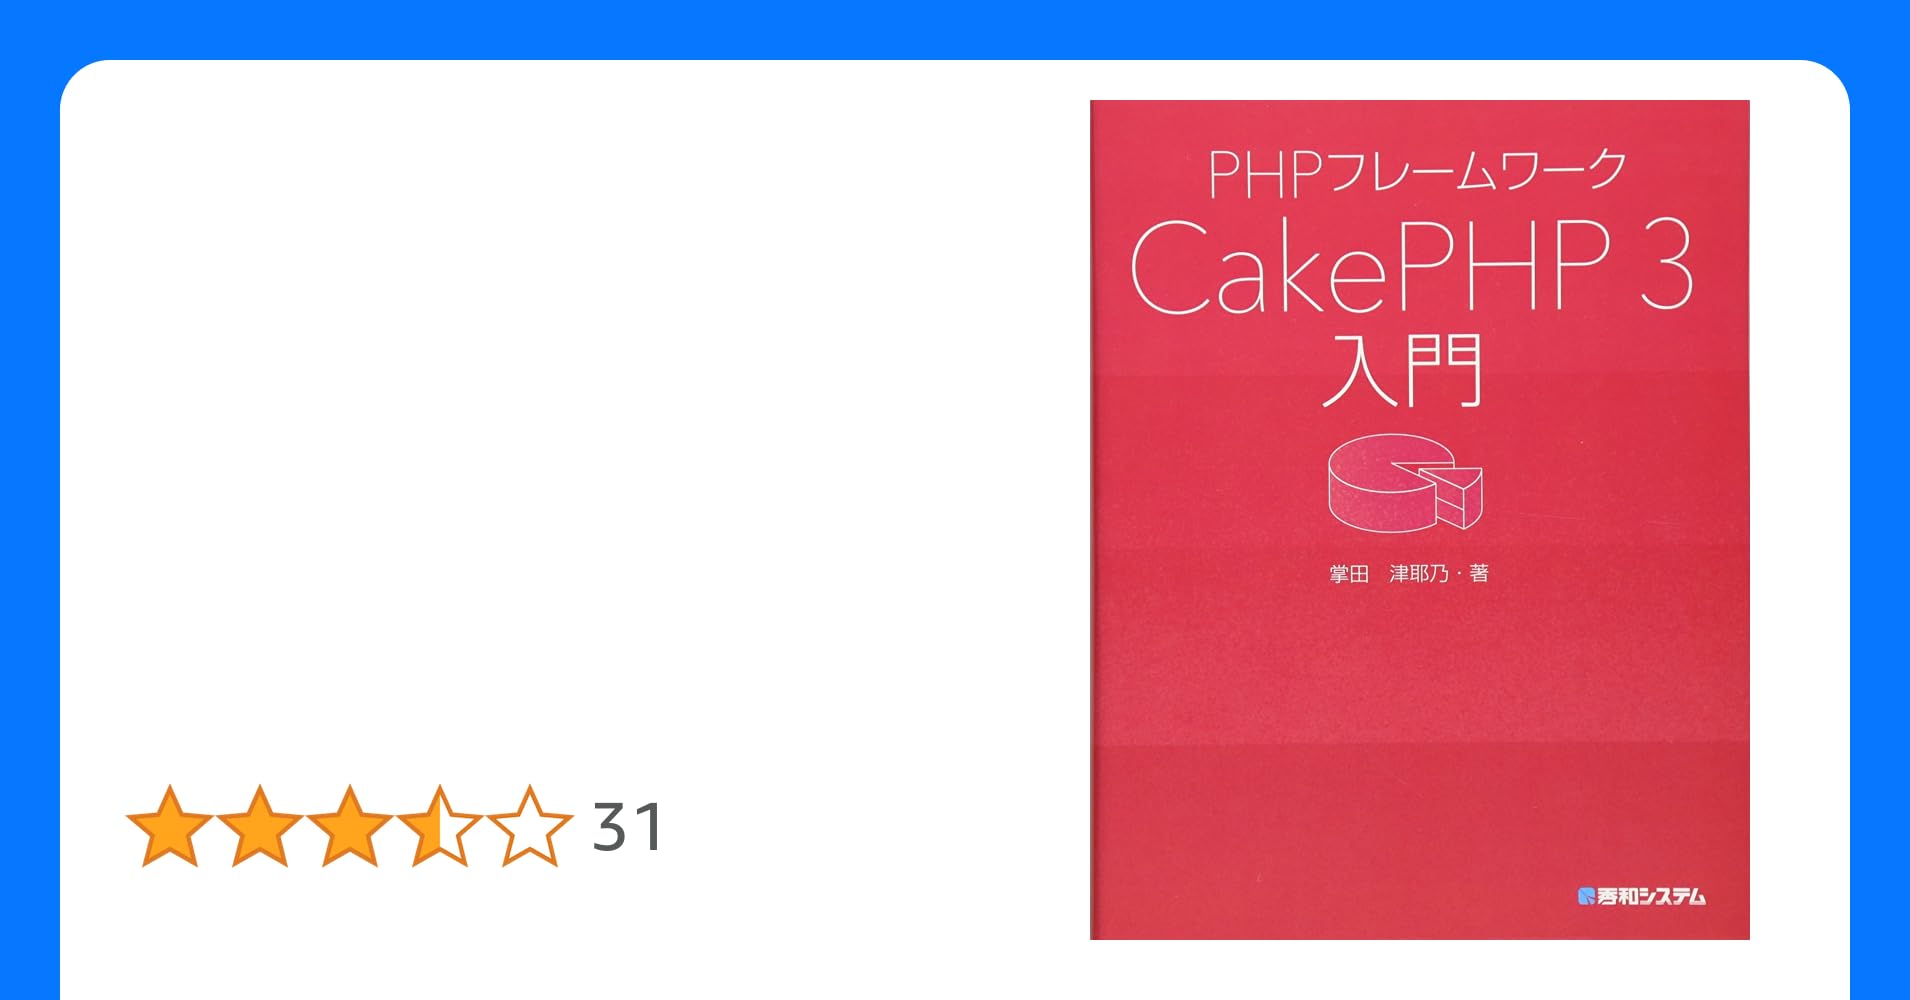Click the blue 秀和システム logo mark
This screenshot has height=1000, width=1910.
(x=1586, y=896)
